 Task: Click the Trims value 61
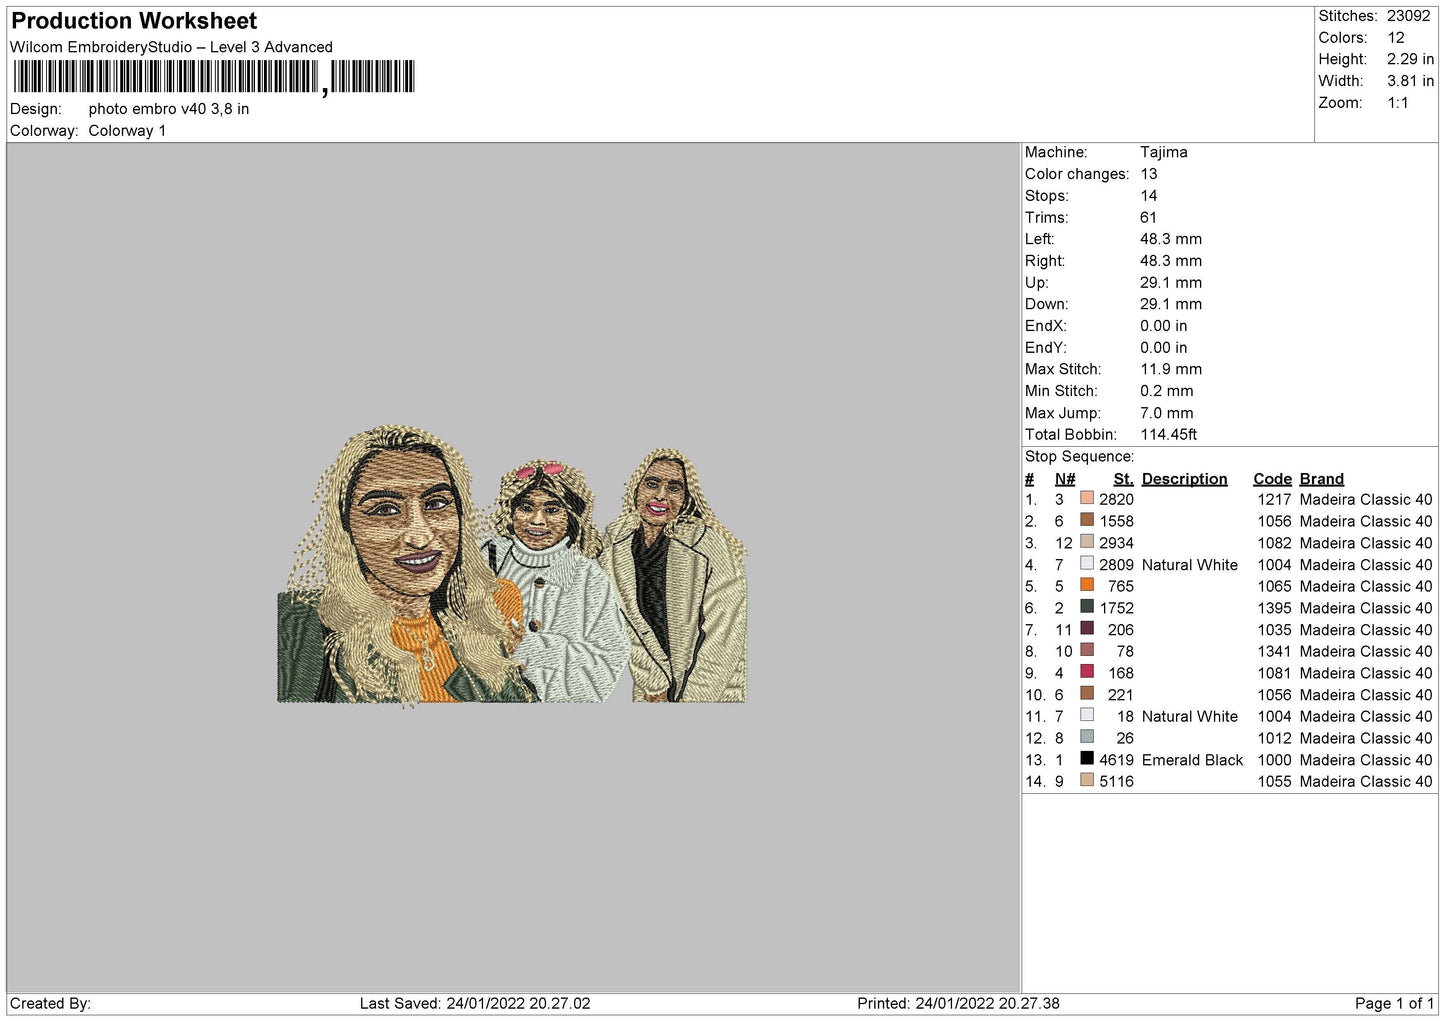tap(1148, 218)
